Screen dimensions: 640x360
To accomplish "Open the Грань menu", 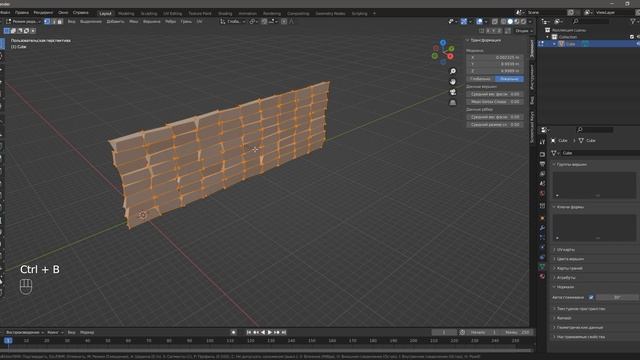I will pyautogui.click(x=186, y=21).
